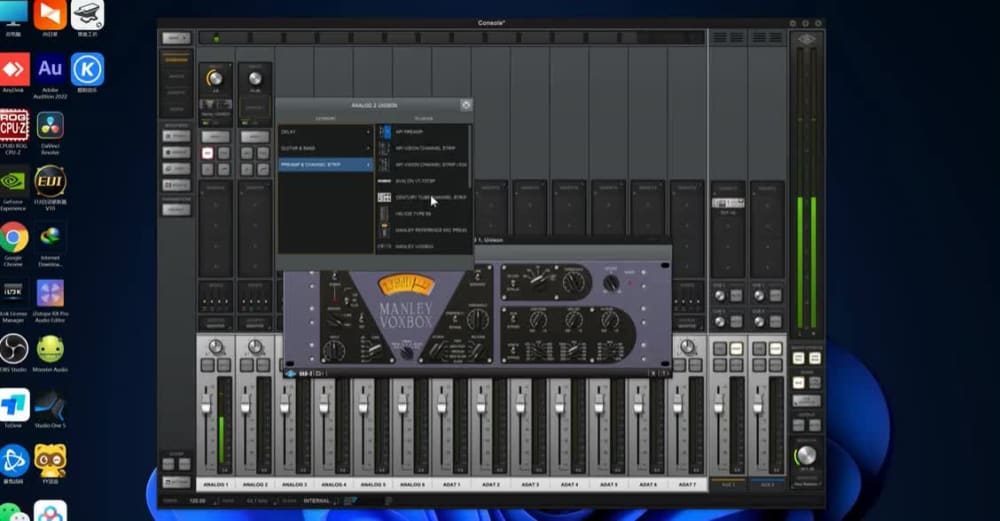Viewport: 1000px width, 521px height.
Task: Select OVERVIEW view in Console sidebar
Action: [177, 61]
